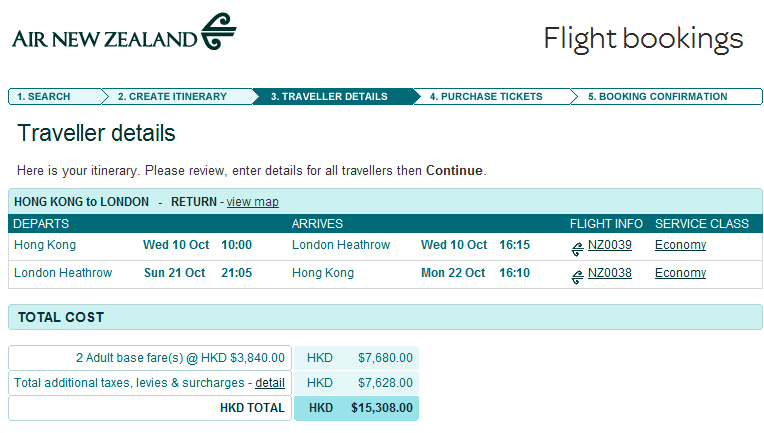The image size is (764, 433).
Task: Go back to Create Itinerary step
Action: coord(172,97)
